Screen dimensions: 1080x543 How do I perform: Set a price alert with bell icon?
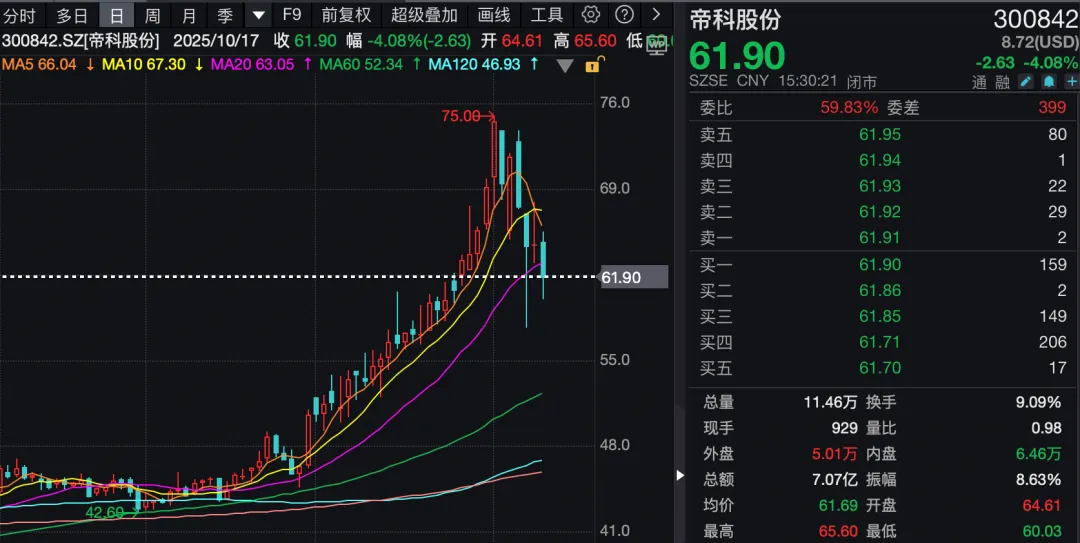[1048, 82]
